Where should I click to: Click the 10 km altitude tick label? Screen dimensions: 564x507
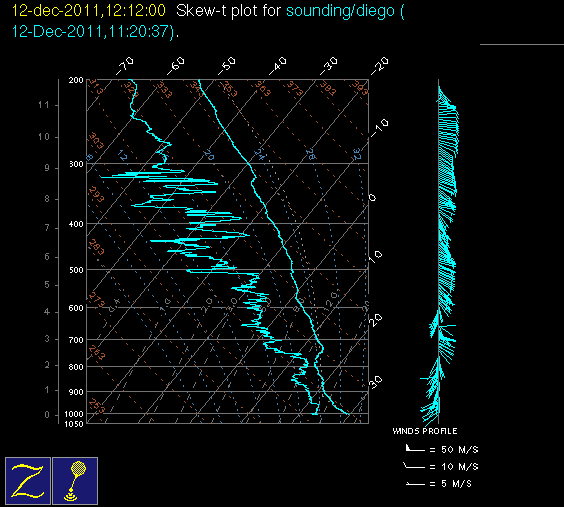pyautogui.click(x=43, y=137)
